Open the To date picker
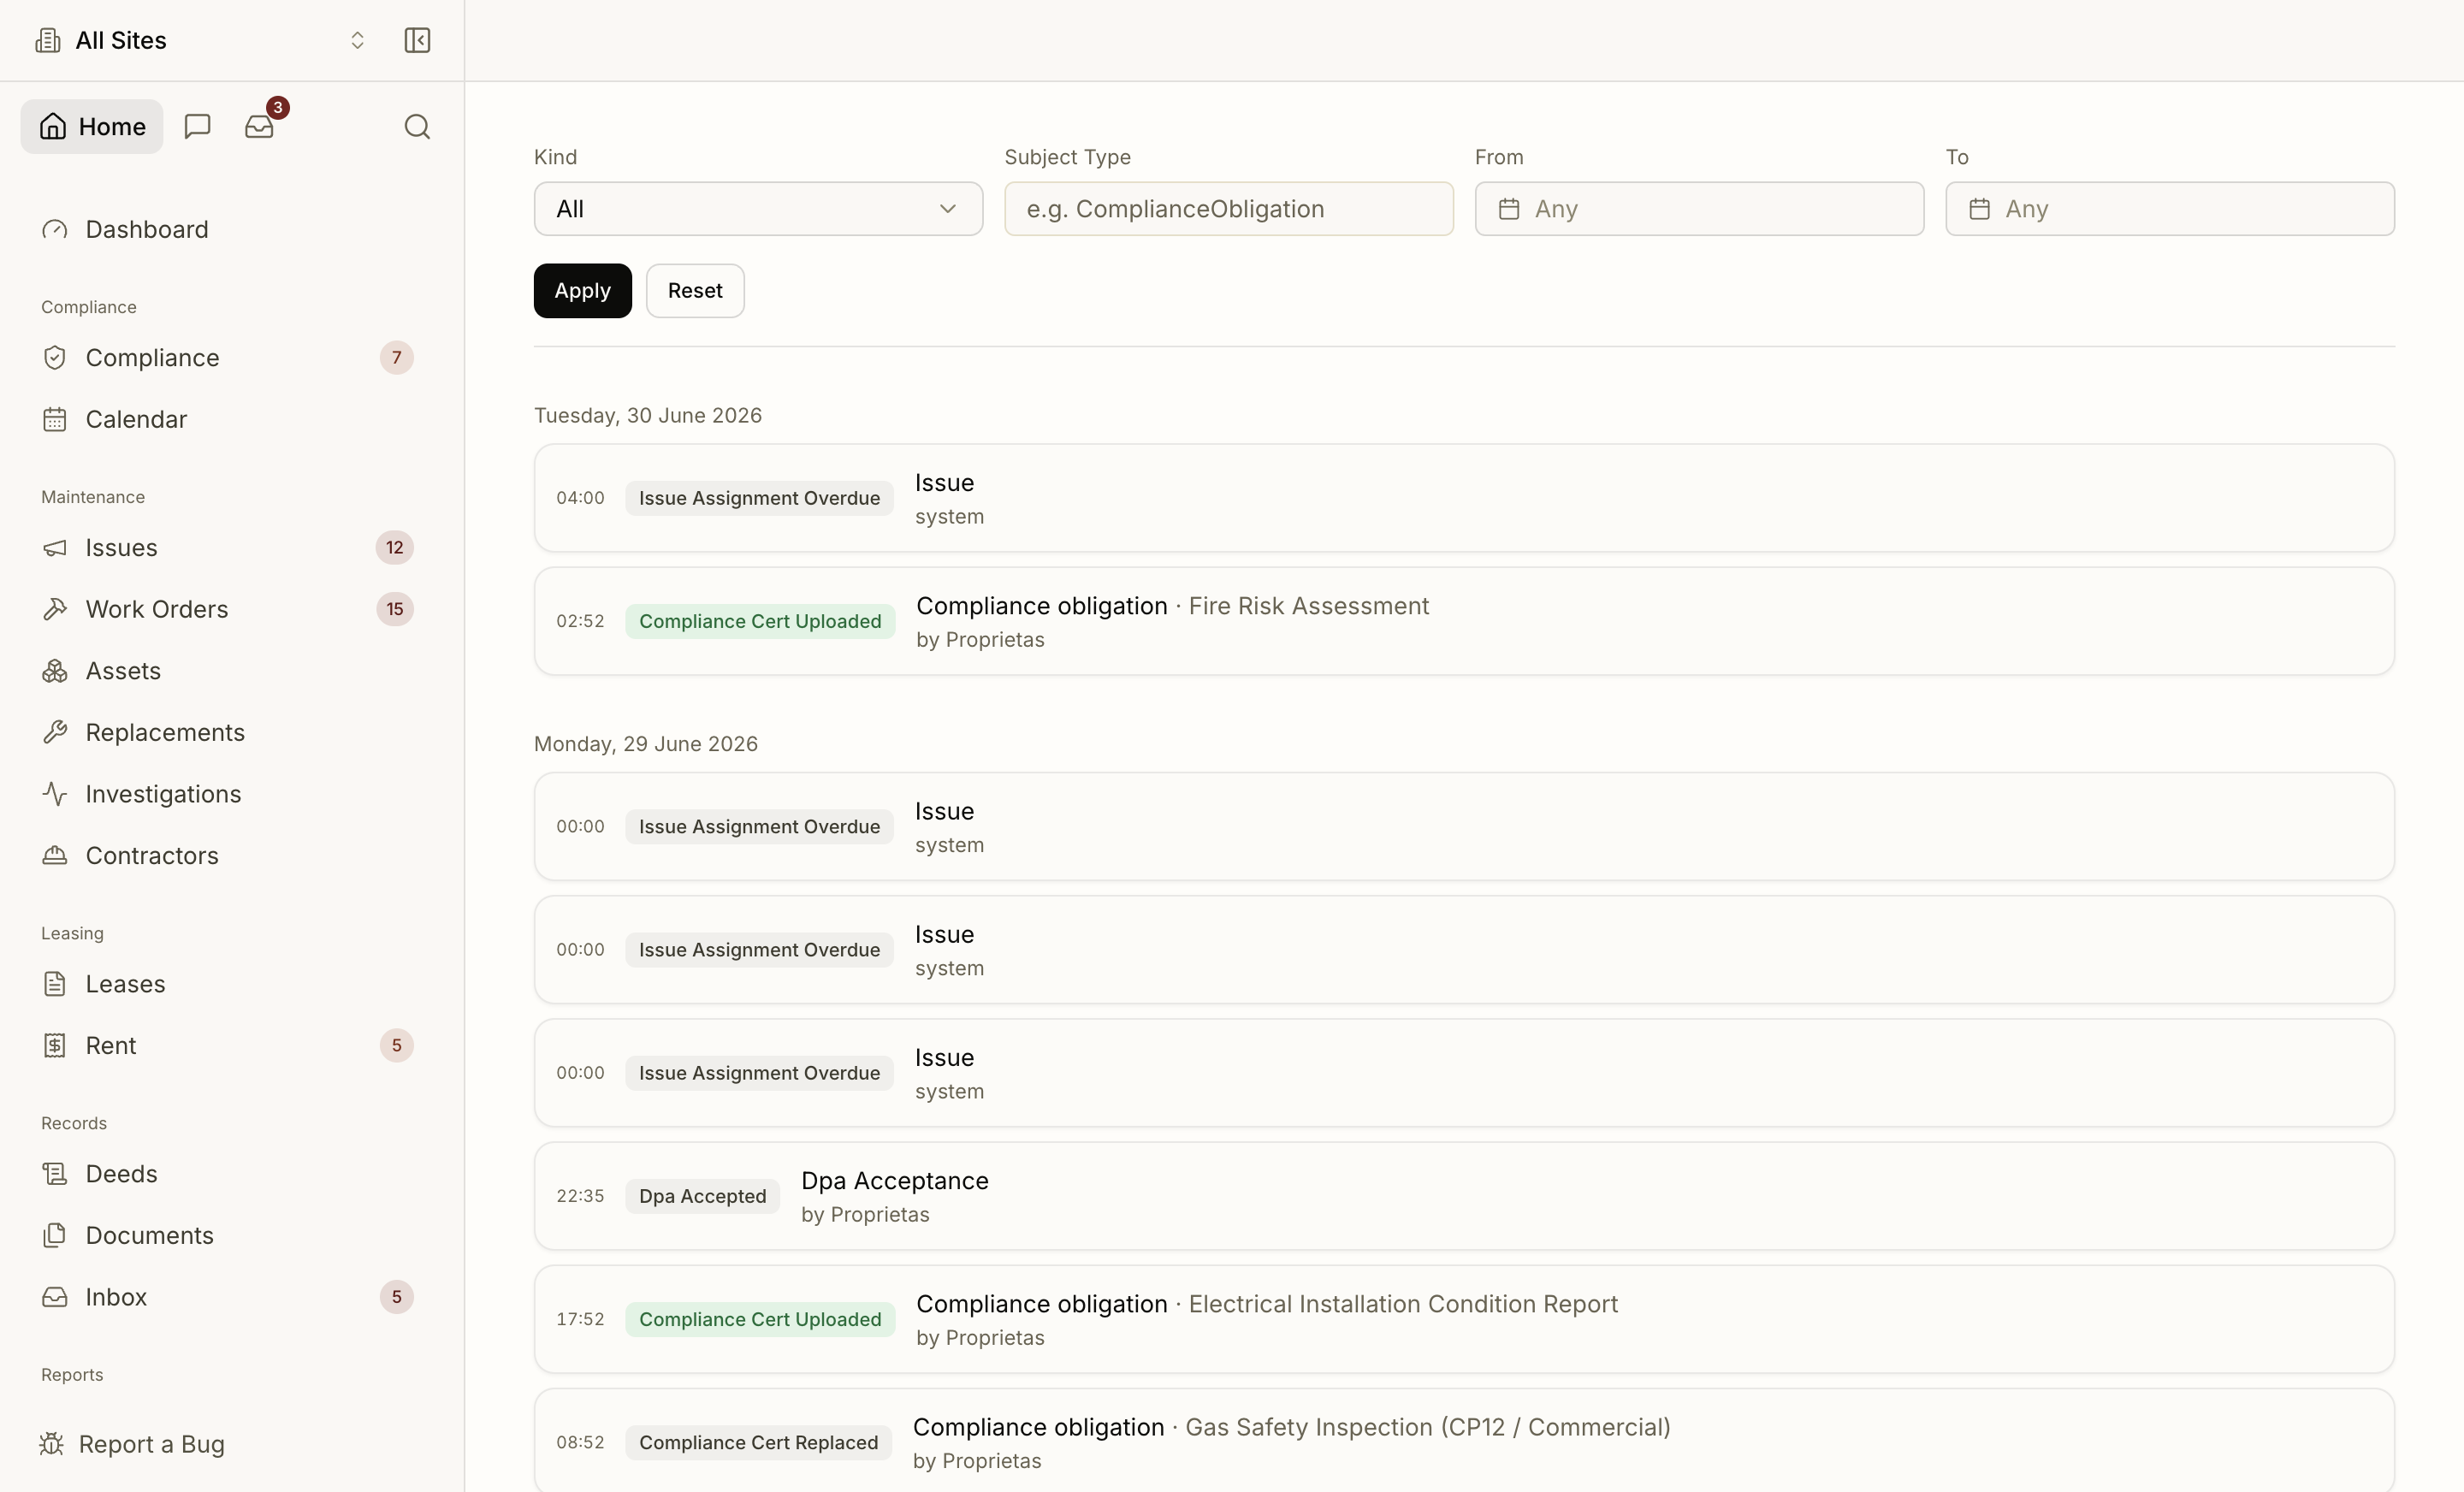This screenshot has height=1492, width=2464. click(2170, 209)
